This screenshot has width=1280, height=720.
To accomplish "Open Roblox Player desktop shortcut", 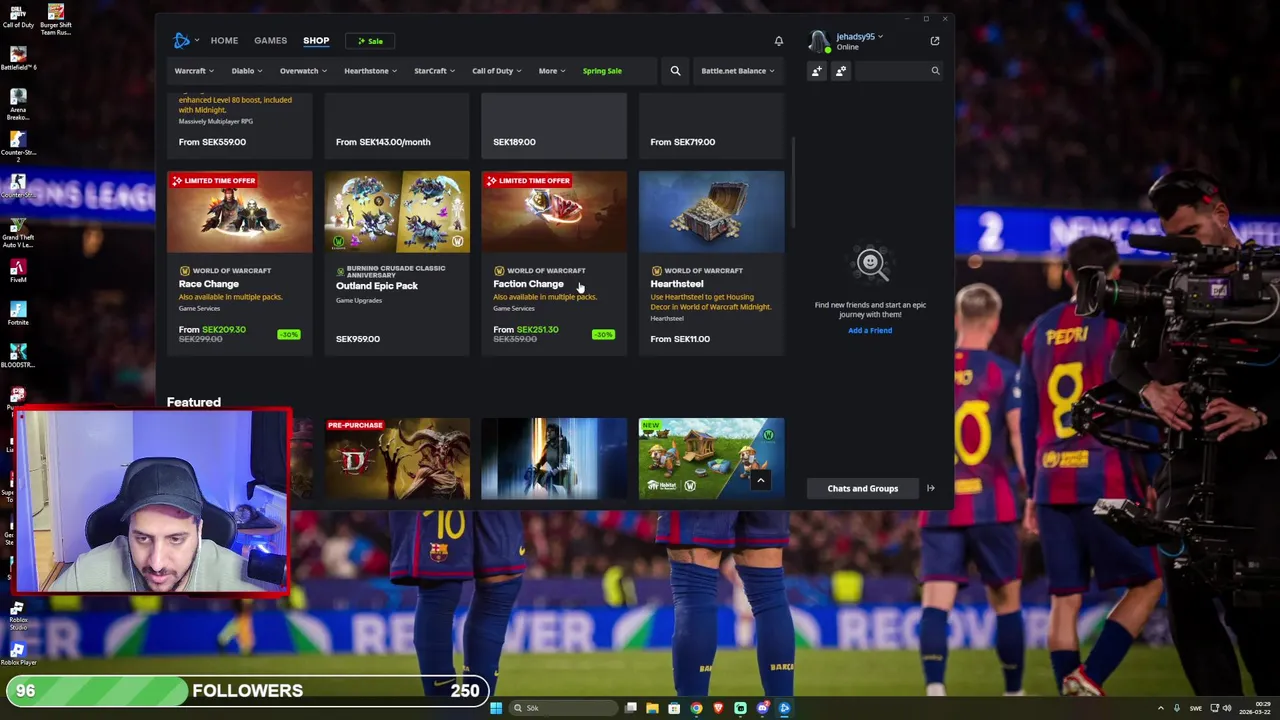I will coord(18,654).
